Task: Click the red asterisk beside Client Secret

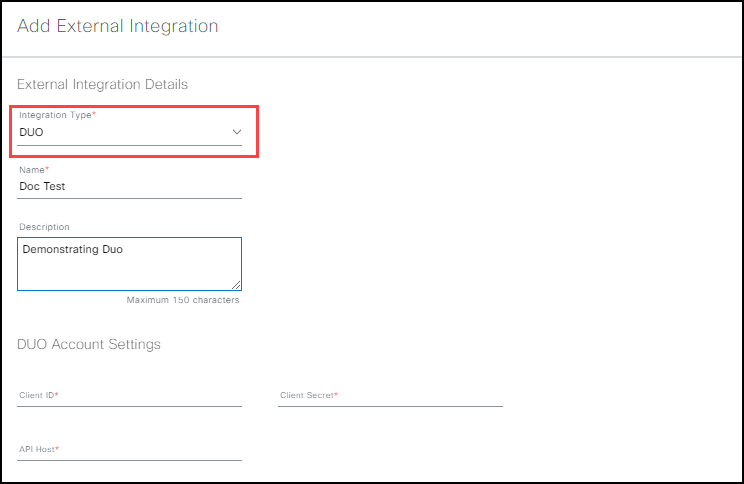Action: tap(336, 394)
